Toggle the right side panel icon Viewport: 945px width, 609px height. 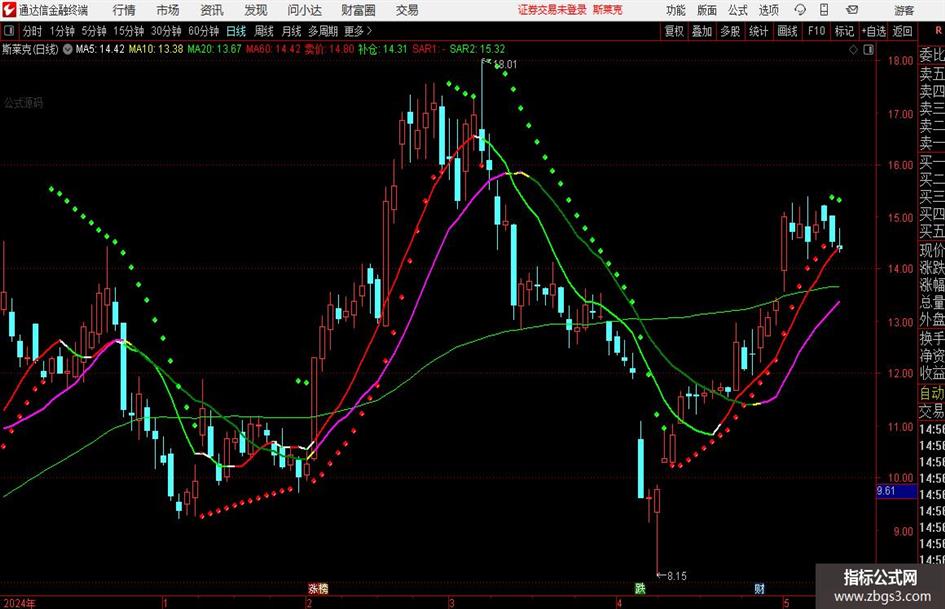point(868,49)
